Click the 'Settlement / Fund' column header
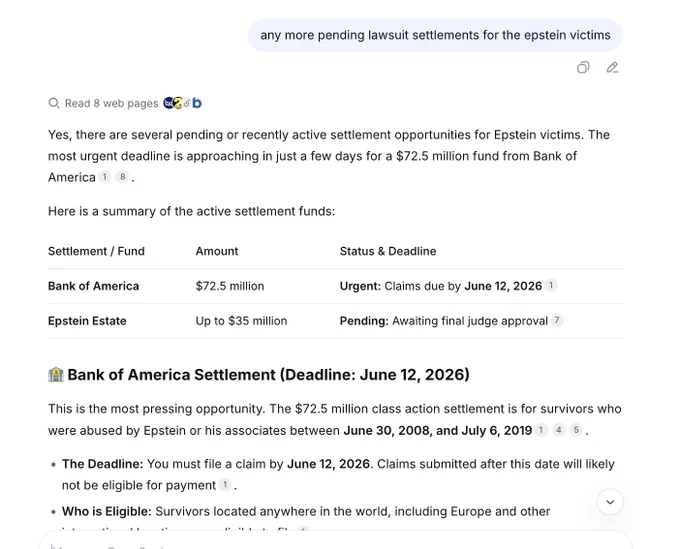Image resolution: width=680 pixels, height=549 pixels. [96, 251]
